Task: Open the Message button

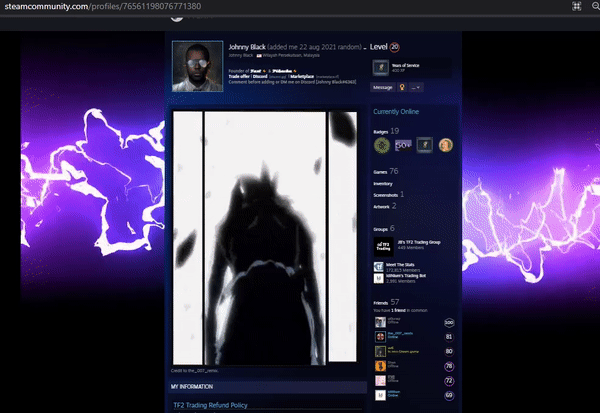Action: click(x=383, y=87)
